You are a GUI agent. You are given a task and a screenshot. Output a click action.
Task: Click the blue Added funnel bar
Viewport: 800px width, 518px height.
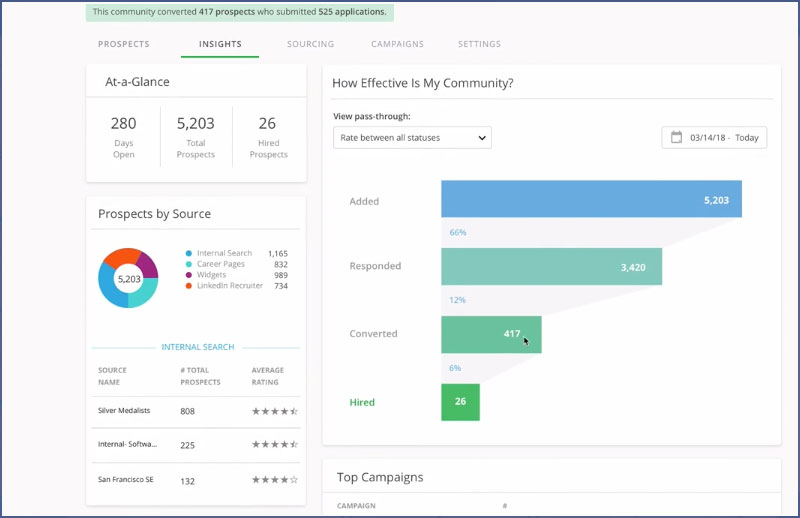click(590, 199)
